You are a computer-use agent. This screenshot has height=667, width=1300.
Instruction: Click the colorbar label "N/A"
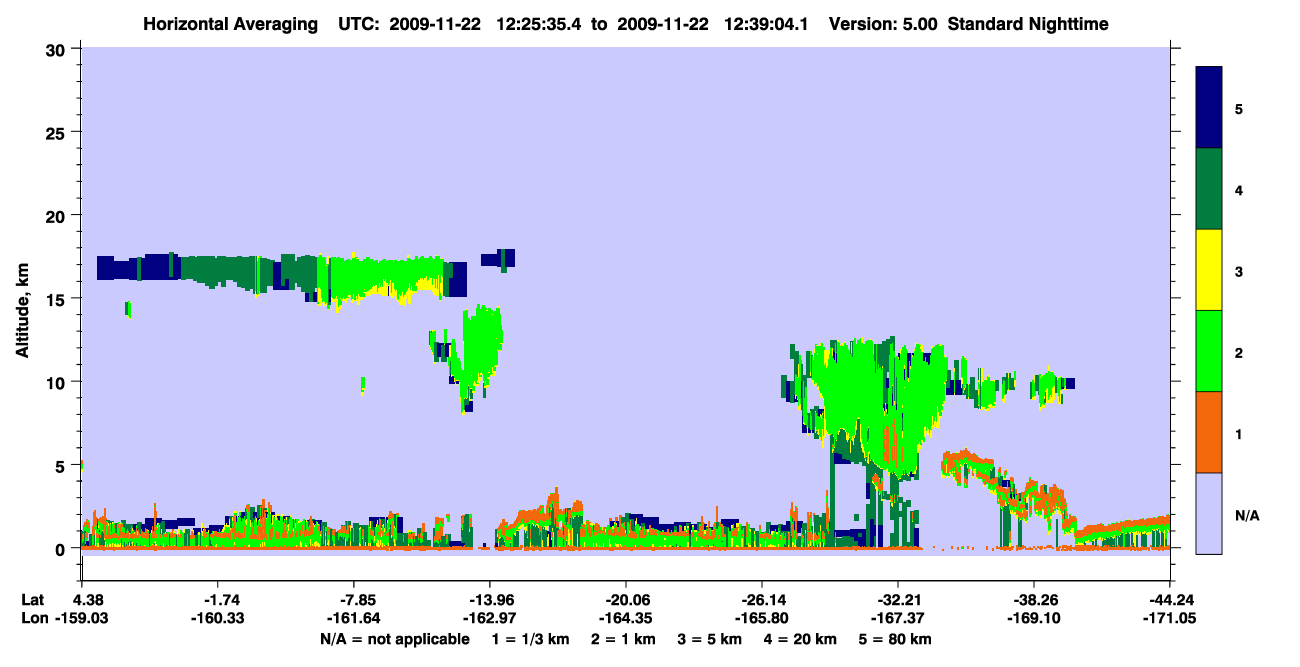point(1247,515)
